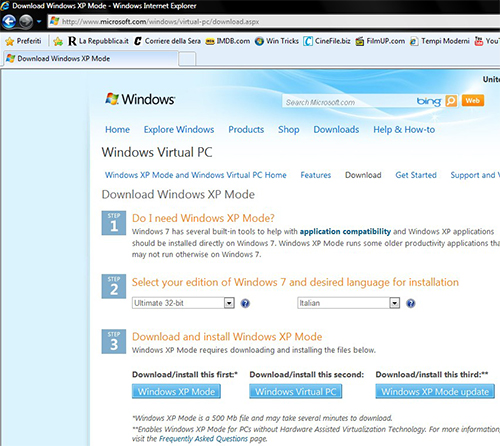
Task: Click the address bar URL field
Action: [273, 22]
